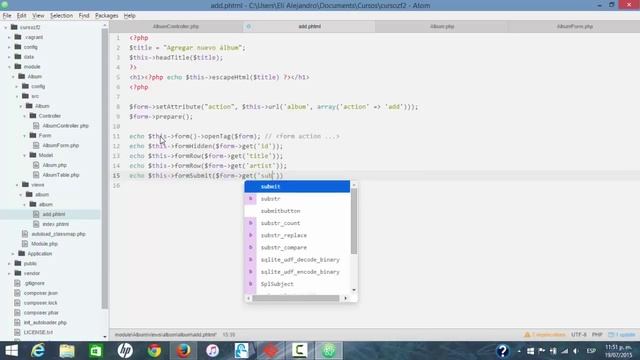Click the ESP language indicator in tray
The image size is (640, 360).
(x=591, y=351)
